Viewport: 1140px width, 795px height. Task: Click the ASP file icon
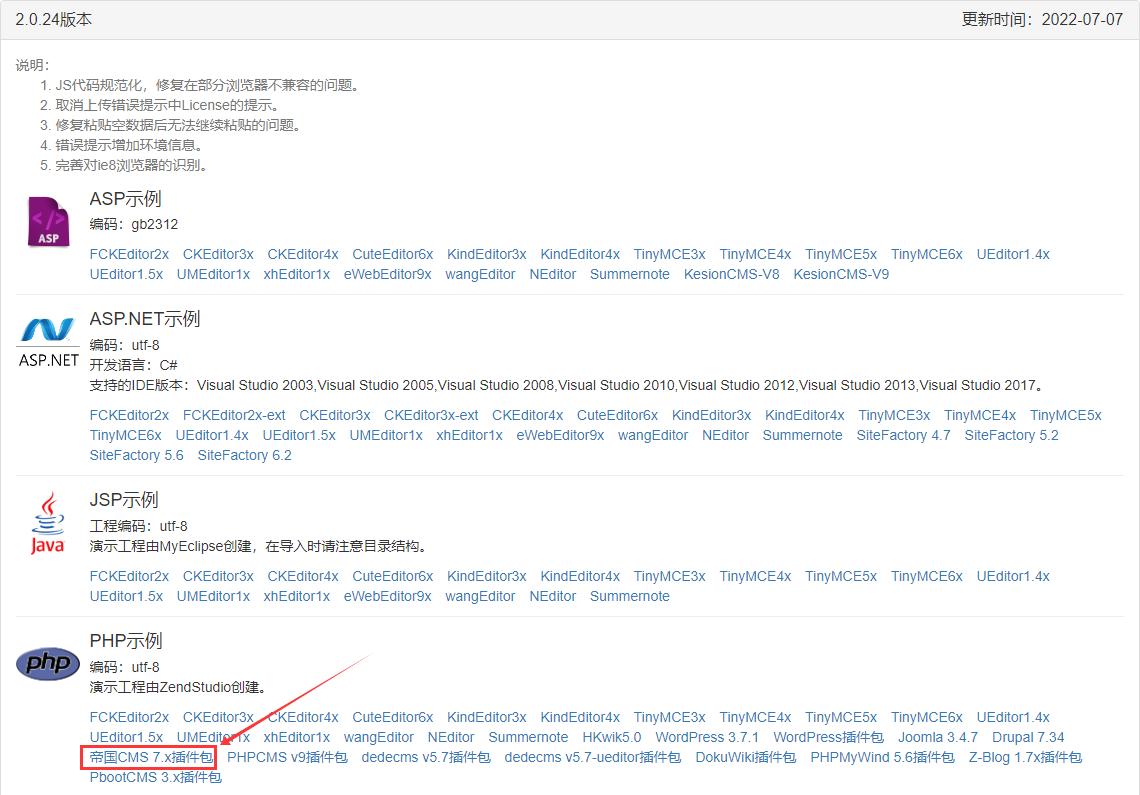coord(49,221)
